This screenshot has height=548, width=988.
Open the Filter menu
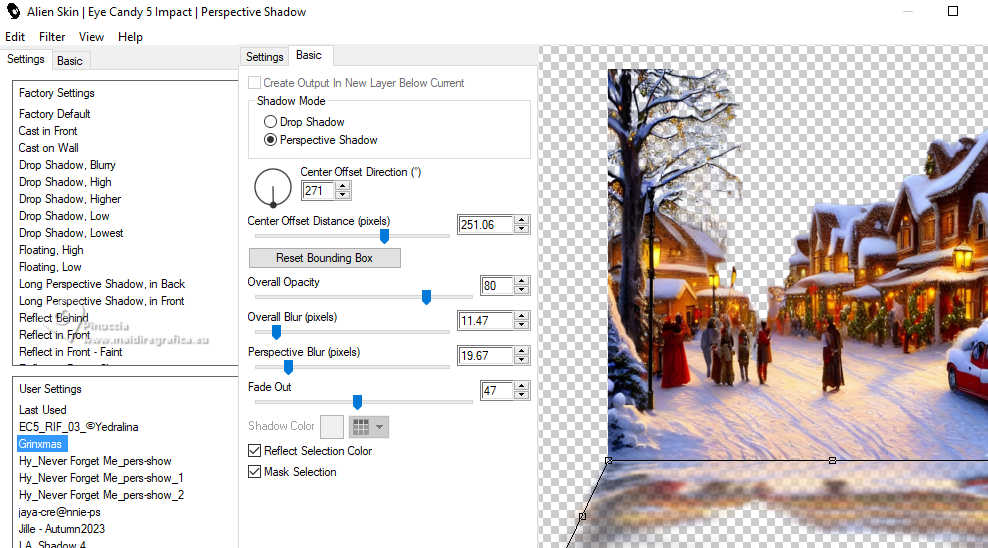pyautogui.click(x=52, y=37)
